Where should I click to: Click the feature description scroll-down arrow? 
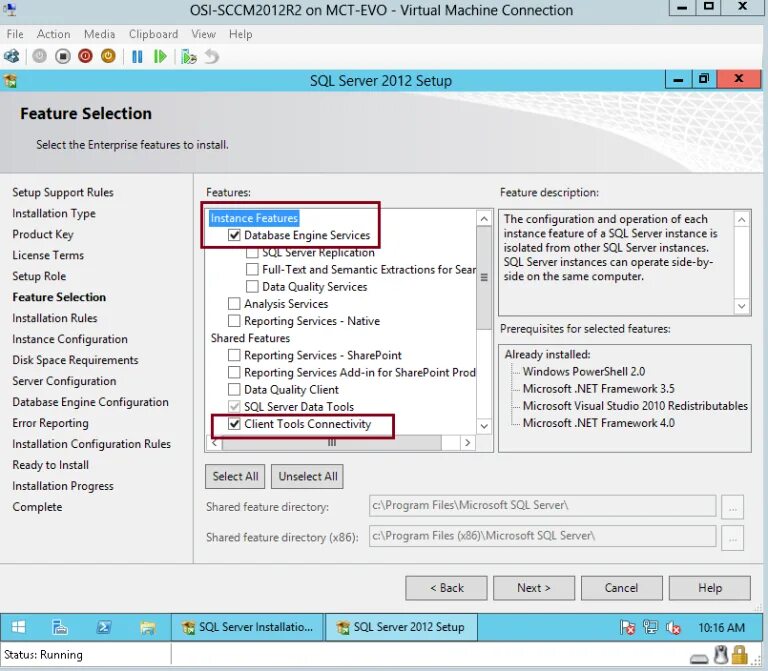coord(742,306)
